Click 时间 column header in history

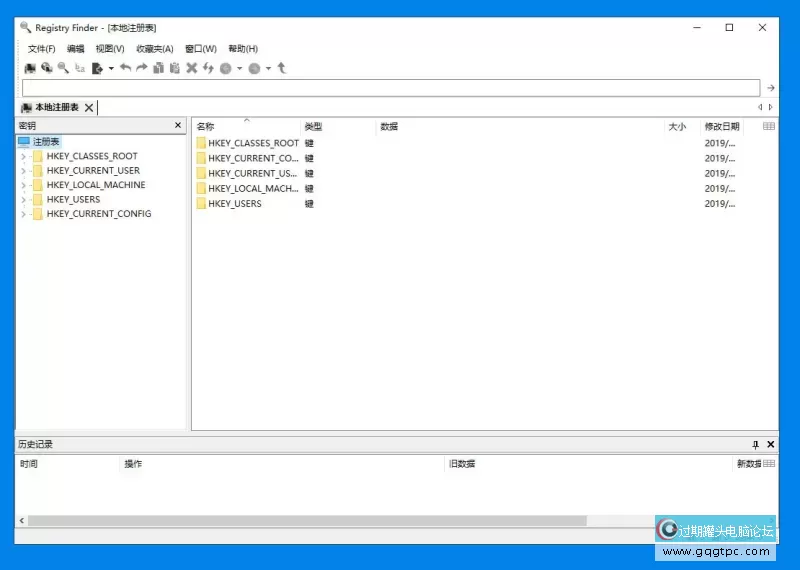point(67,463)
